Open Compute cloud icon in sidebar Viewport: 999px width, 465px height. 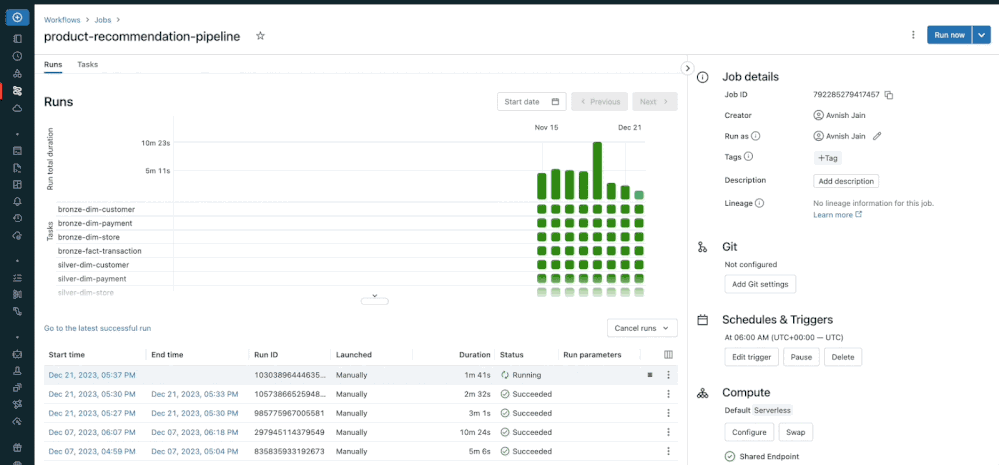[x=17, y=108]
